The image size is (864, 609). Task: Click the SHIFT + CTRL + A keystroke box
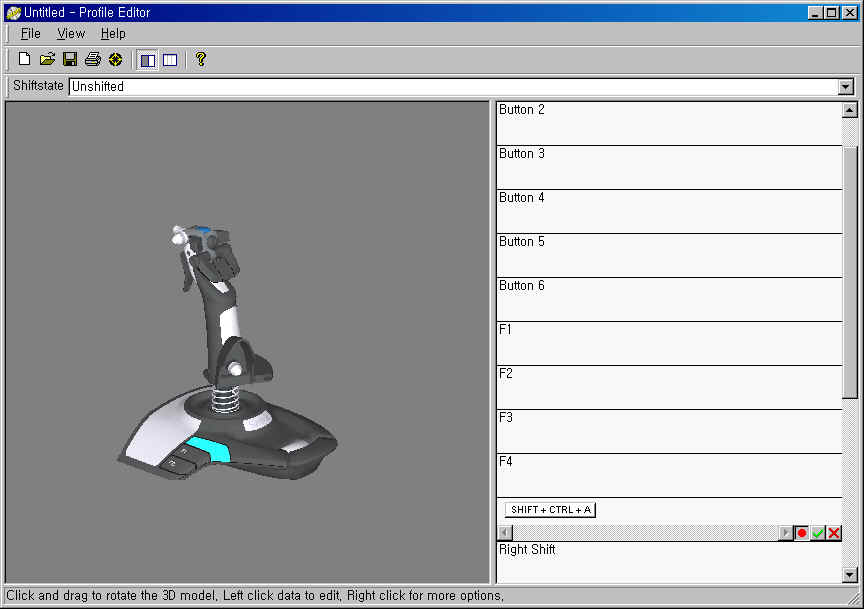click(550, 510)
